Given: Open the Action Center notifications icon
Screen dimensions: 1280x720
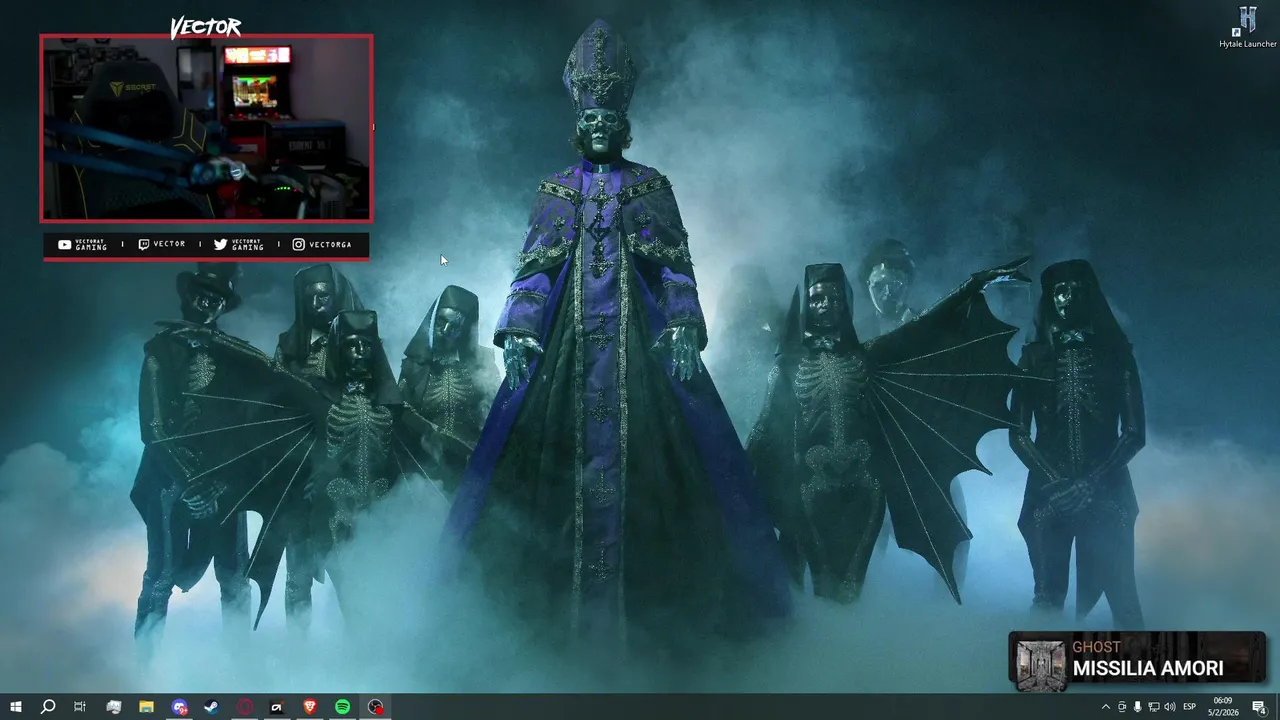Looking at the screenshot, I should (x=1259, y=707).
